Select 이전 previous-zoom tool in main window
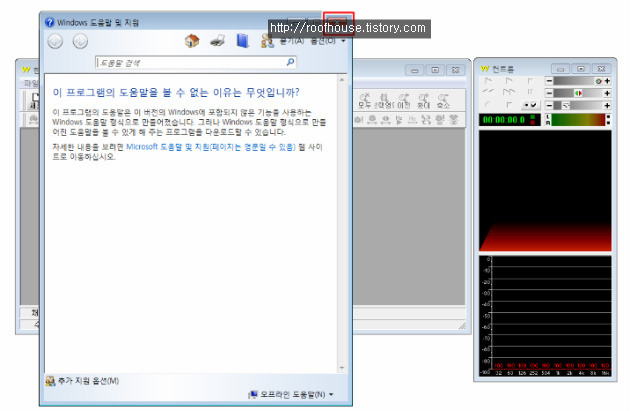Image resolution: width=630 pixels, height=411 pixels. tap(403, 101)
